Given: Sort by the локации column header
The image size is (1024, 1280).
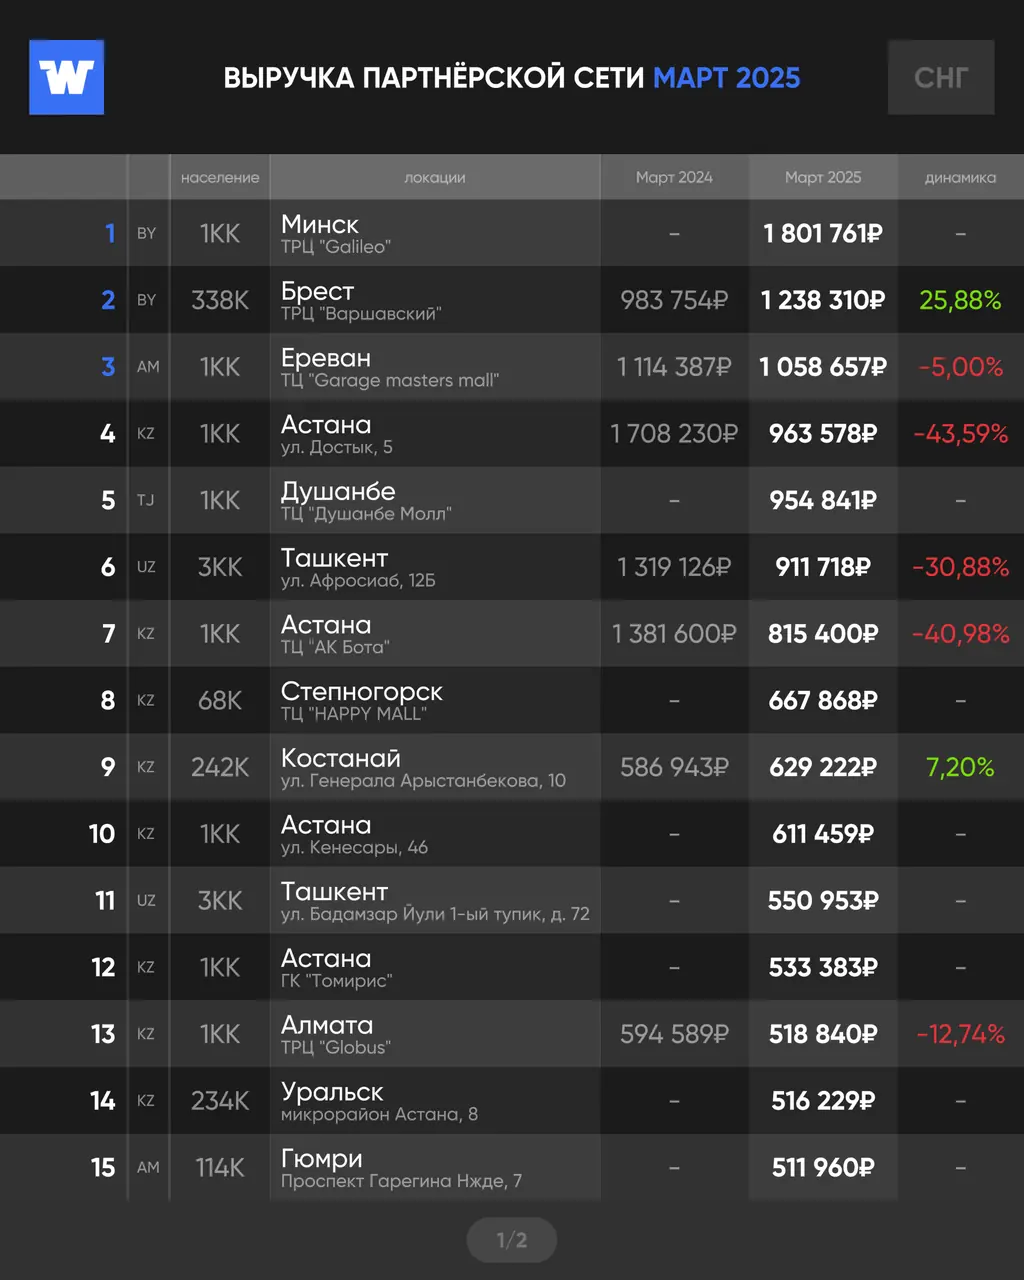Looking at the screenshot, I should (435, 177).
